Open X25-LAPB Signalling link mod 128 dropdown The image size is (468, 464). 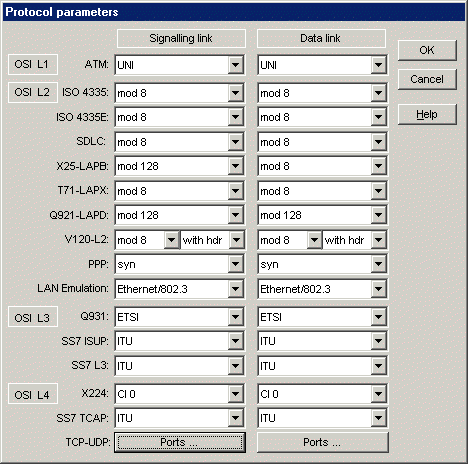point(235,166)
